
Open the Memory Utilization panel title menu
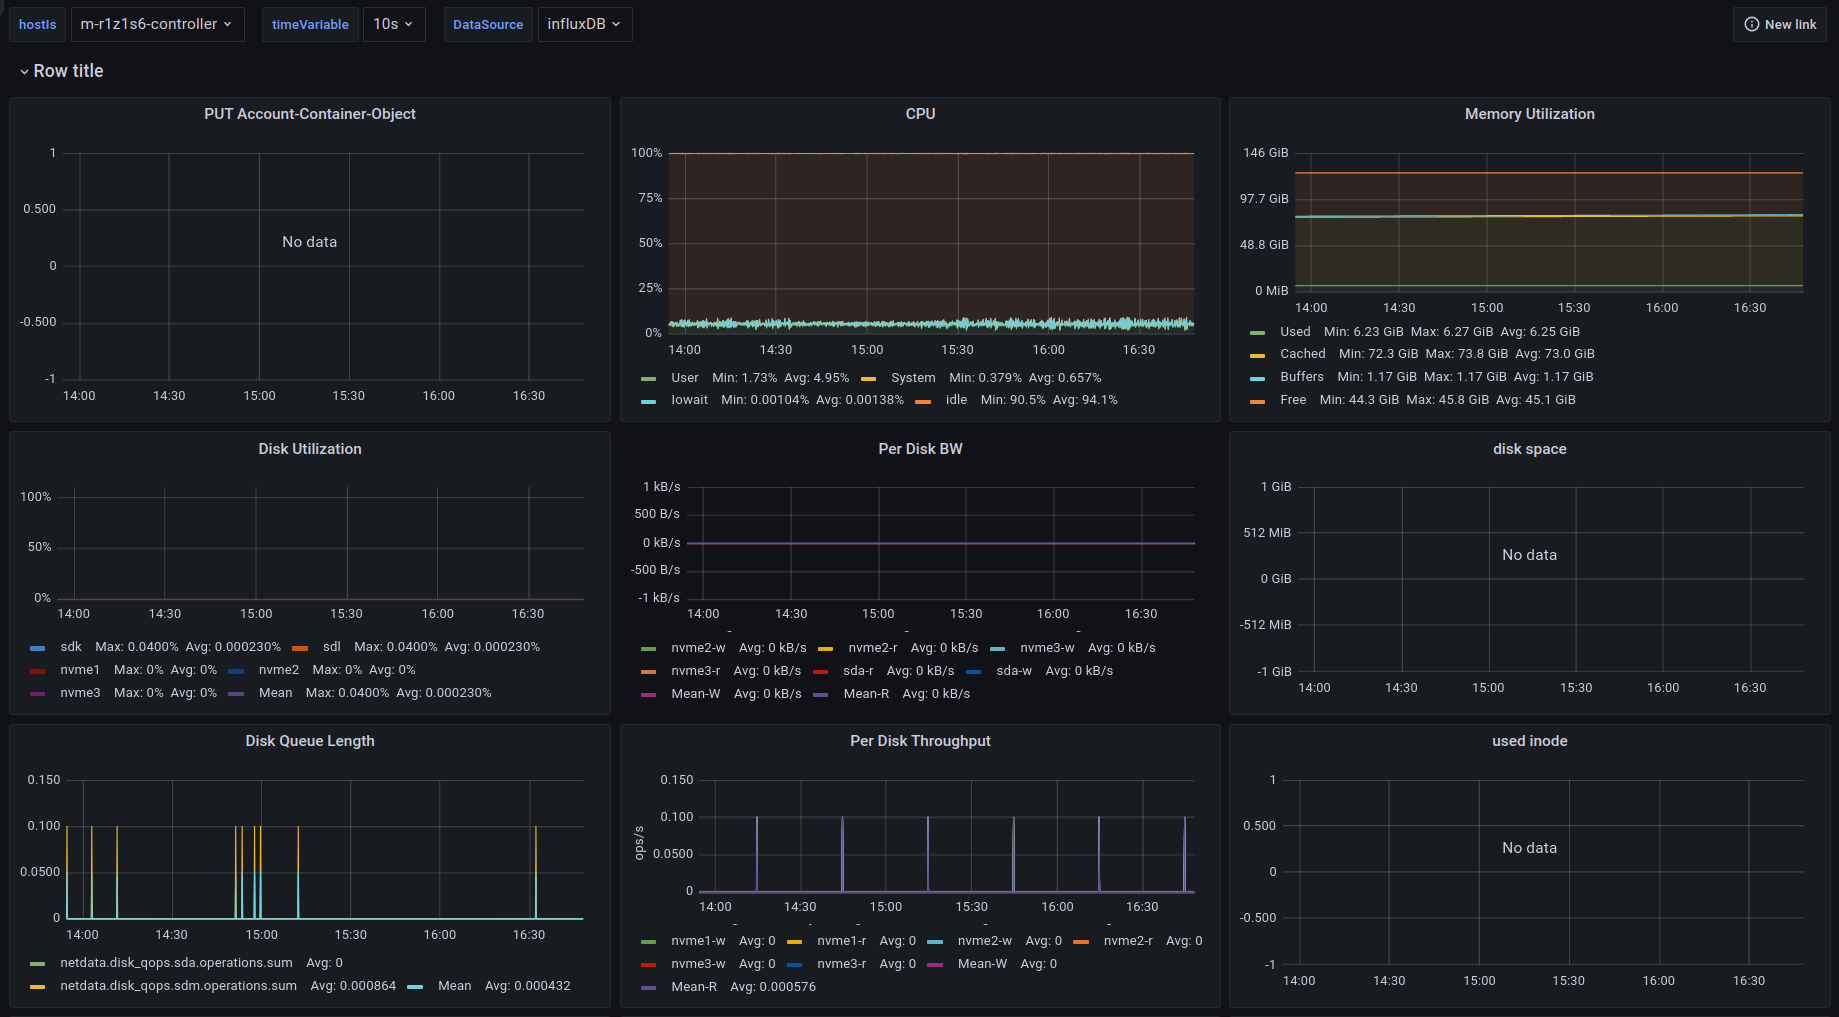click(1529, 114)
